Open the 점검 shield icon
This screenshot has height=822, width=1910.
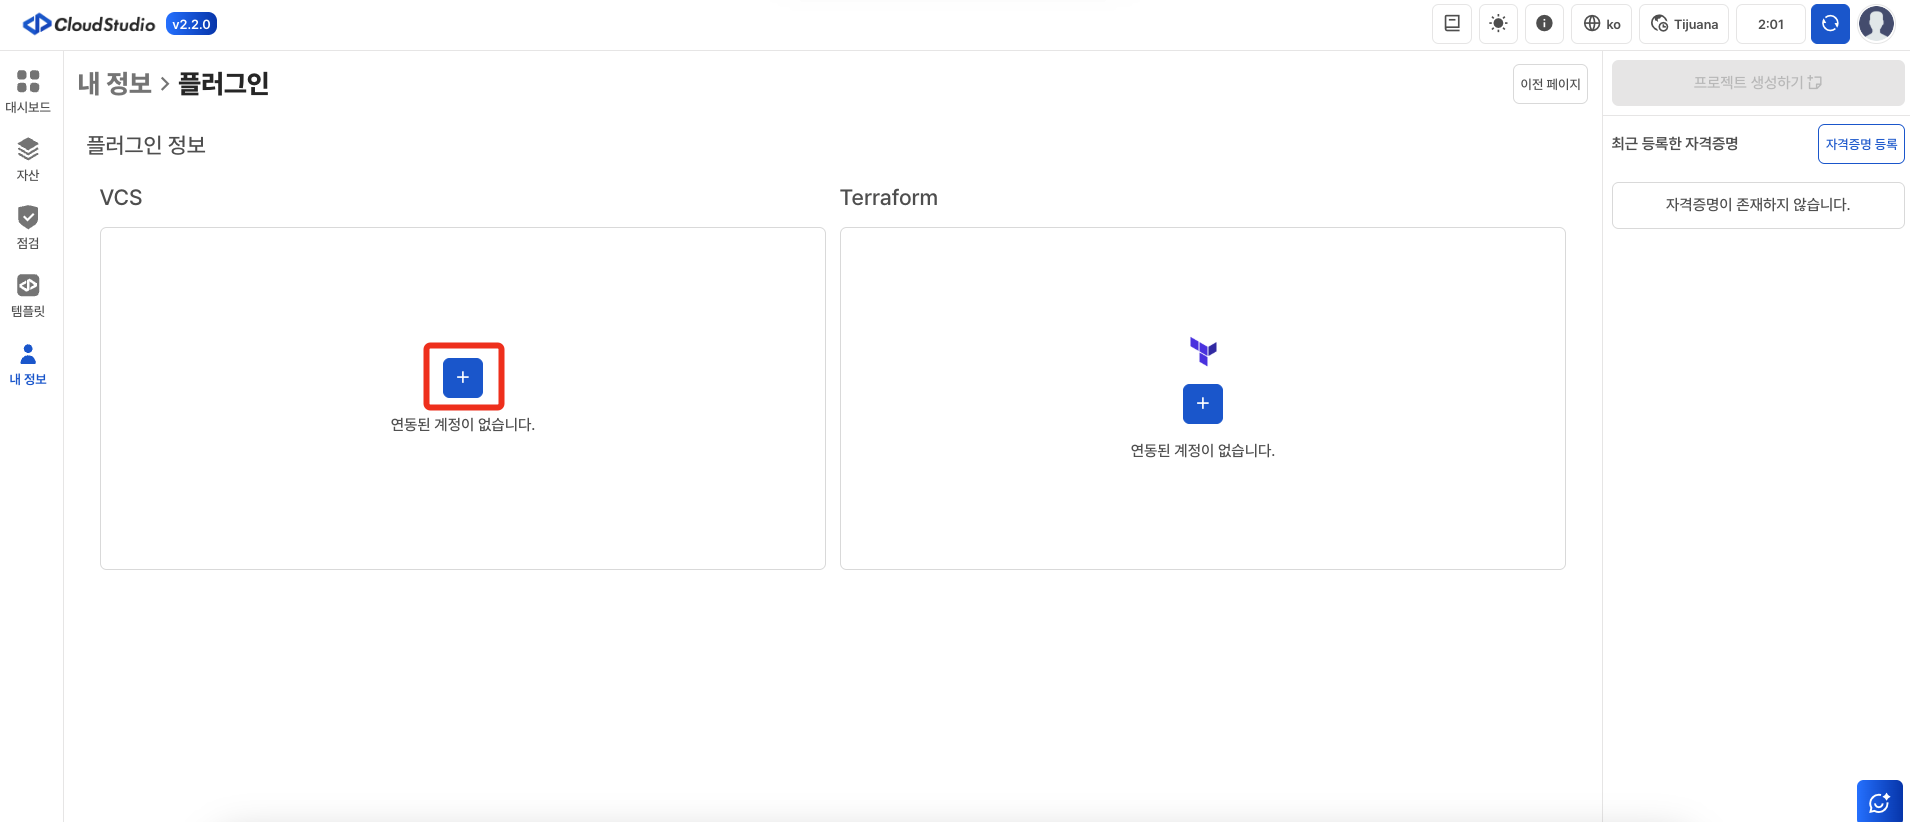click(x=28, y=227)
